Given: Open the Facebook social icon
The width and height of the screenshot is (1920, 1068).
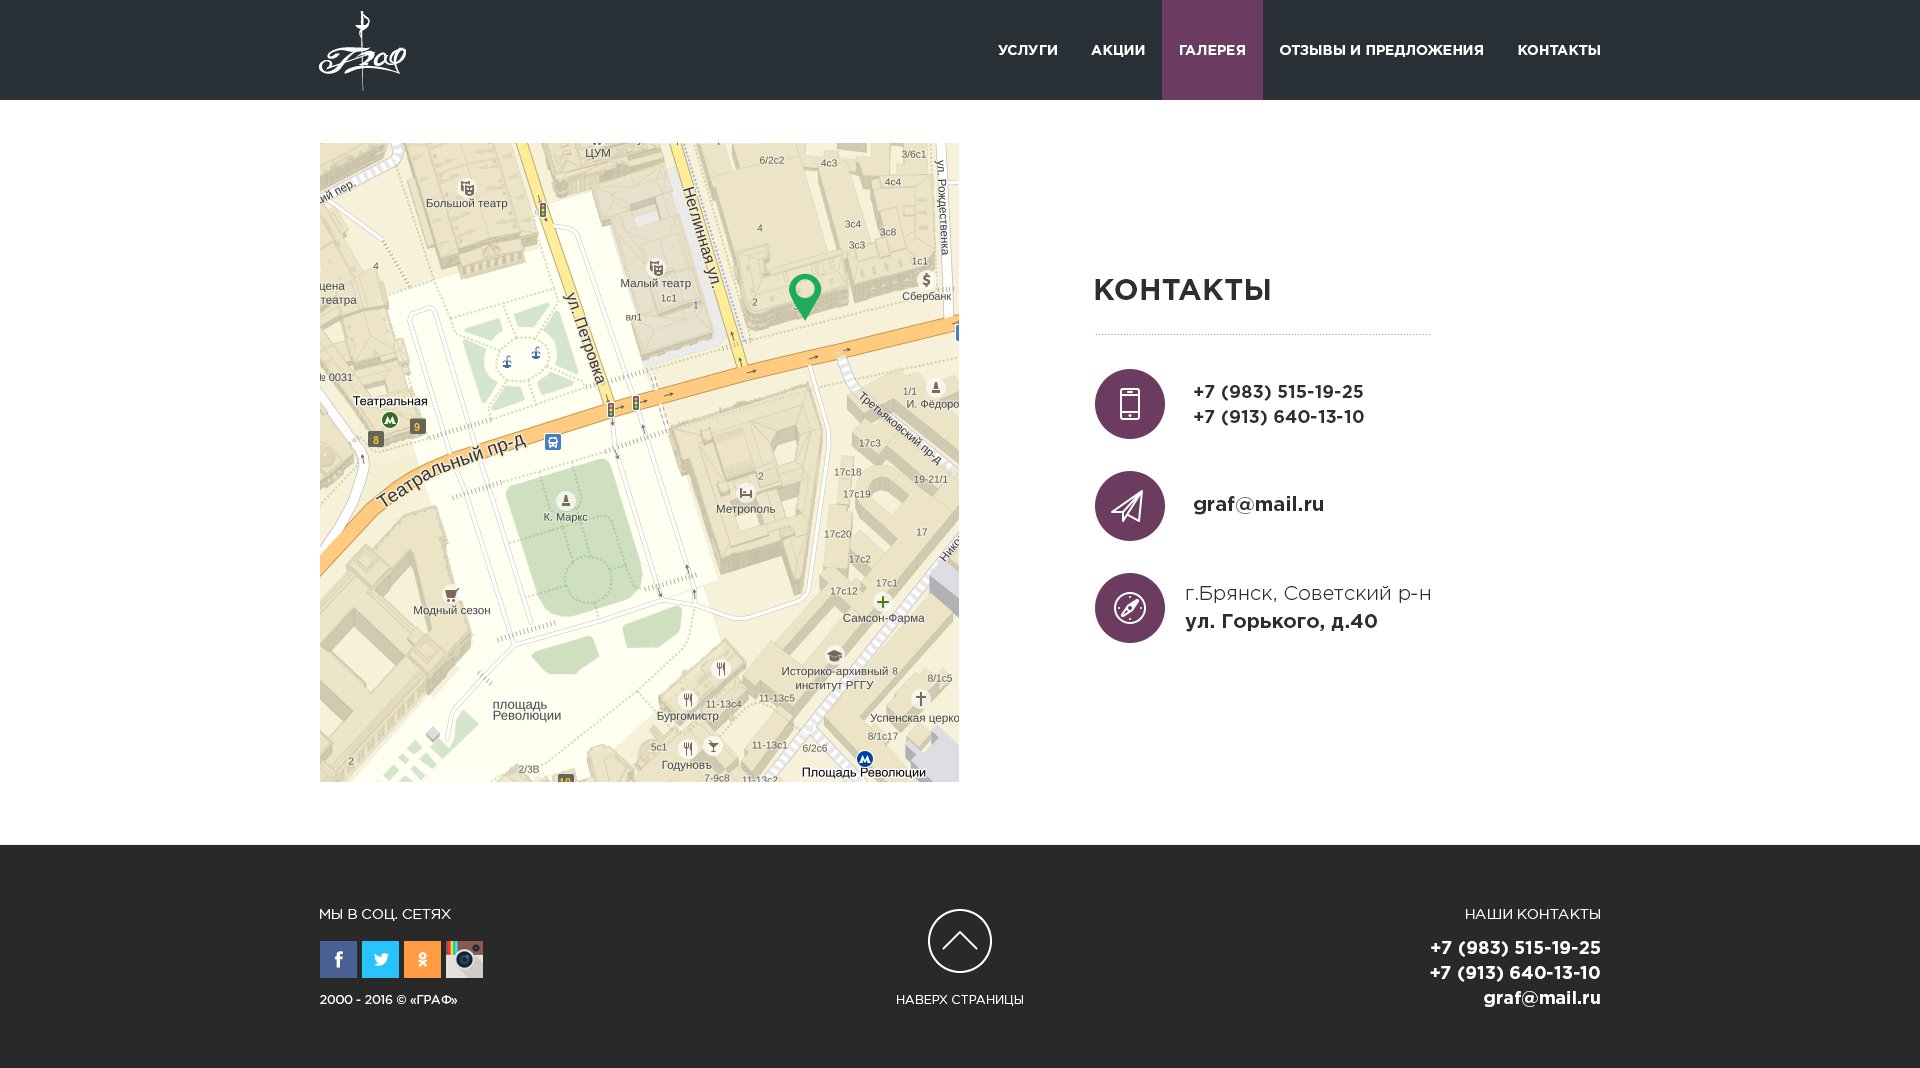Looking at the screenshot, I should click(x=338, y=959).
